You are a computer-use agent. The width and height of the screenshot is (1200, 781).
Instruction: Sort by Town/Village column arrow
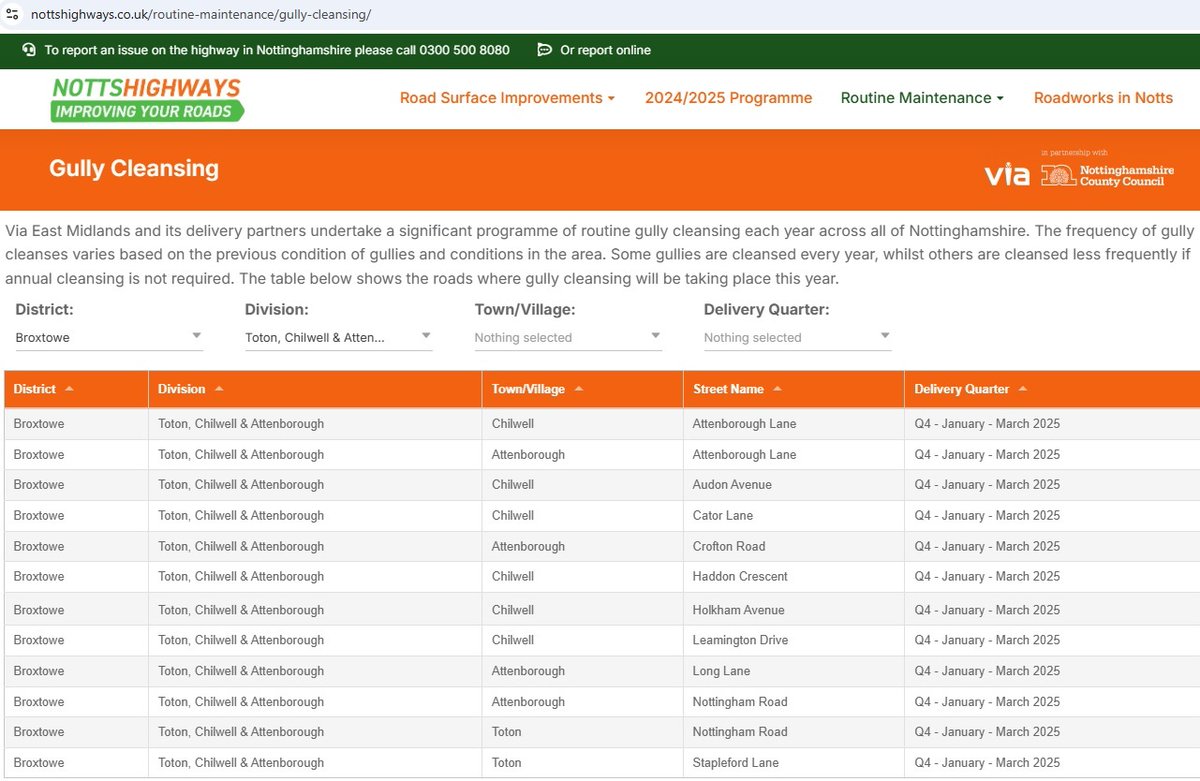tap(578, 389)
